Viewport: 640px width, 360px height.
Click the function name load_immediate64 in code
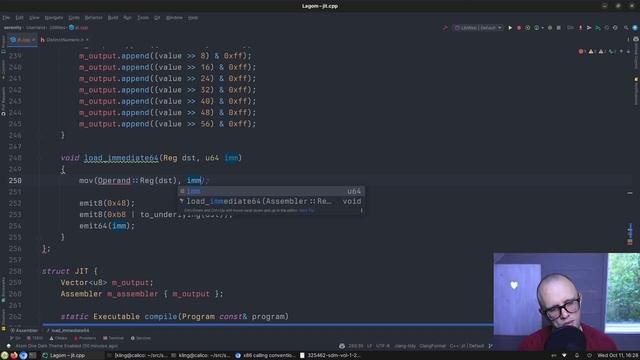121,158
